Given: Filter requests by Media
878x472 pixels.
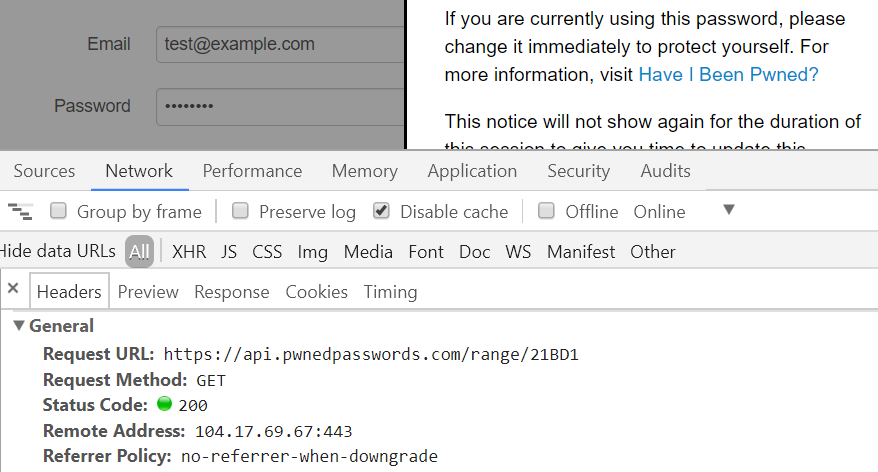Looking at the screenshot, I should point(368,252).
